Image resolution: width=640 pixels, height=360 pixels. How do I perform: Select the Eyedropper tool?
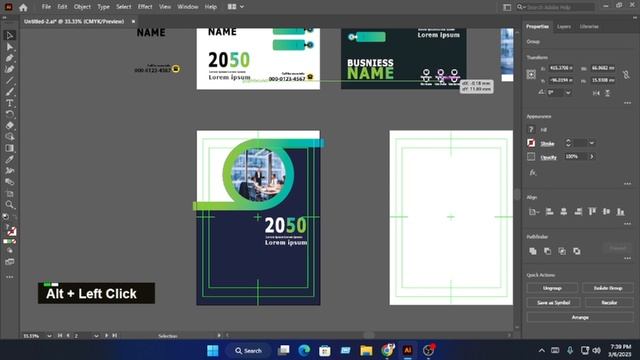coord(9,159)
